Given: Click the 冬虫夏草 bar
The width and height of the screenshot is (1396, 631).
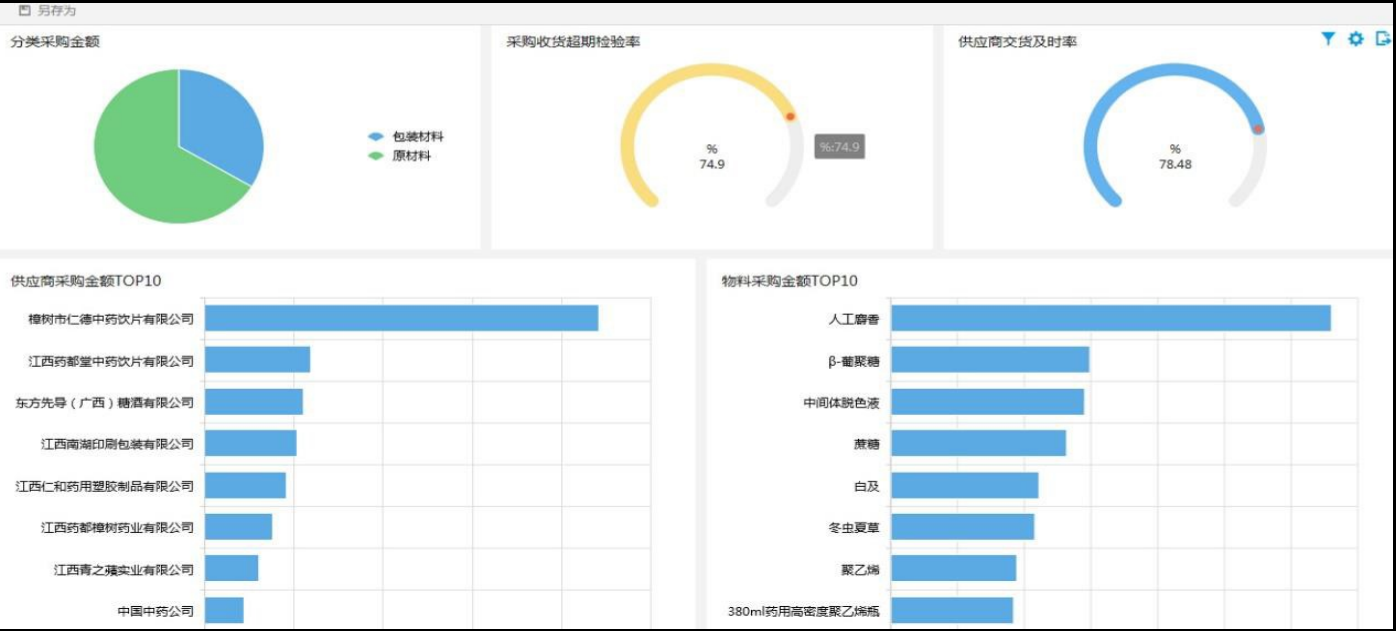Looking at the screenshot, I should coord(962,527).
